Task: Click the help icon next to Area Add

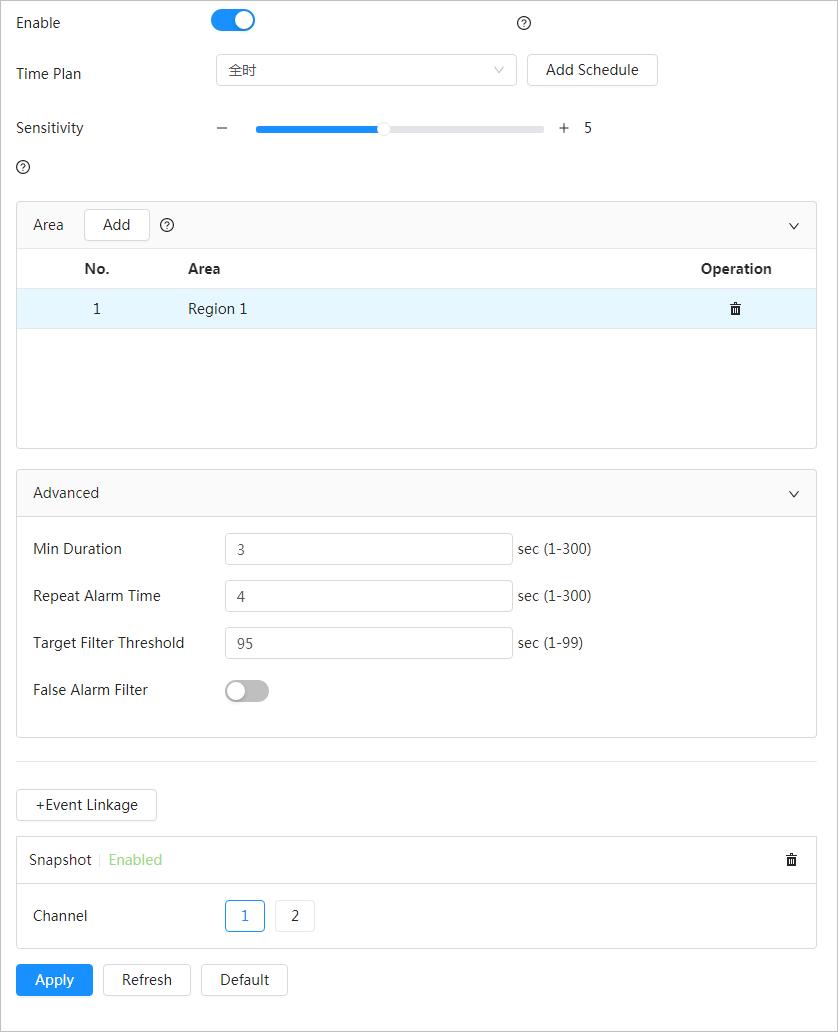Action: 167,225
